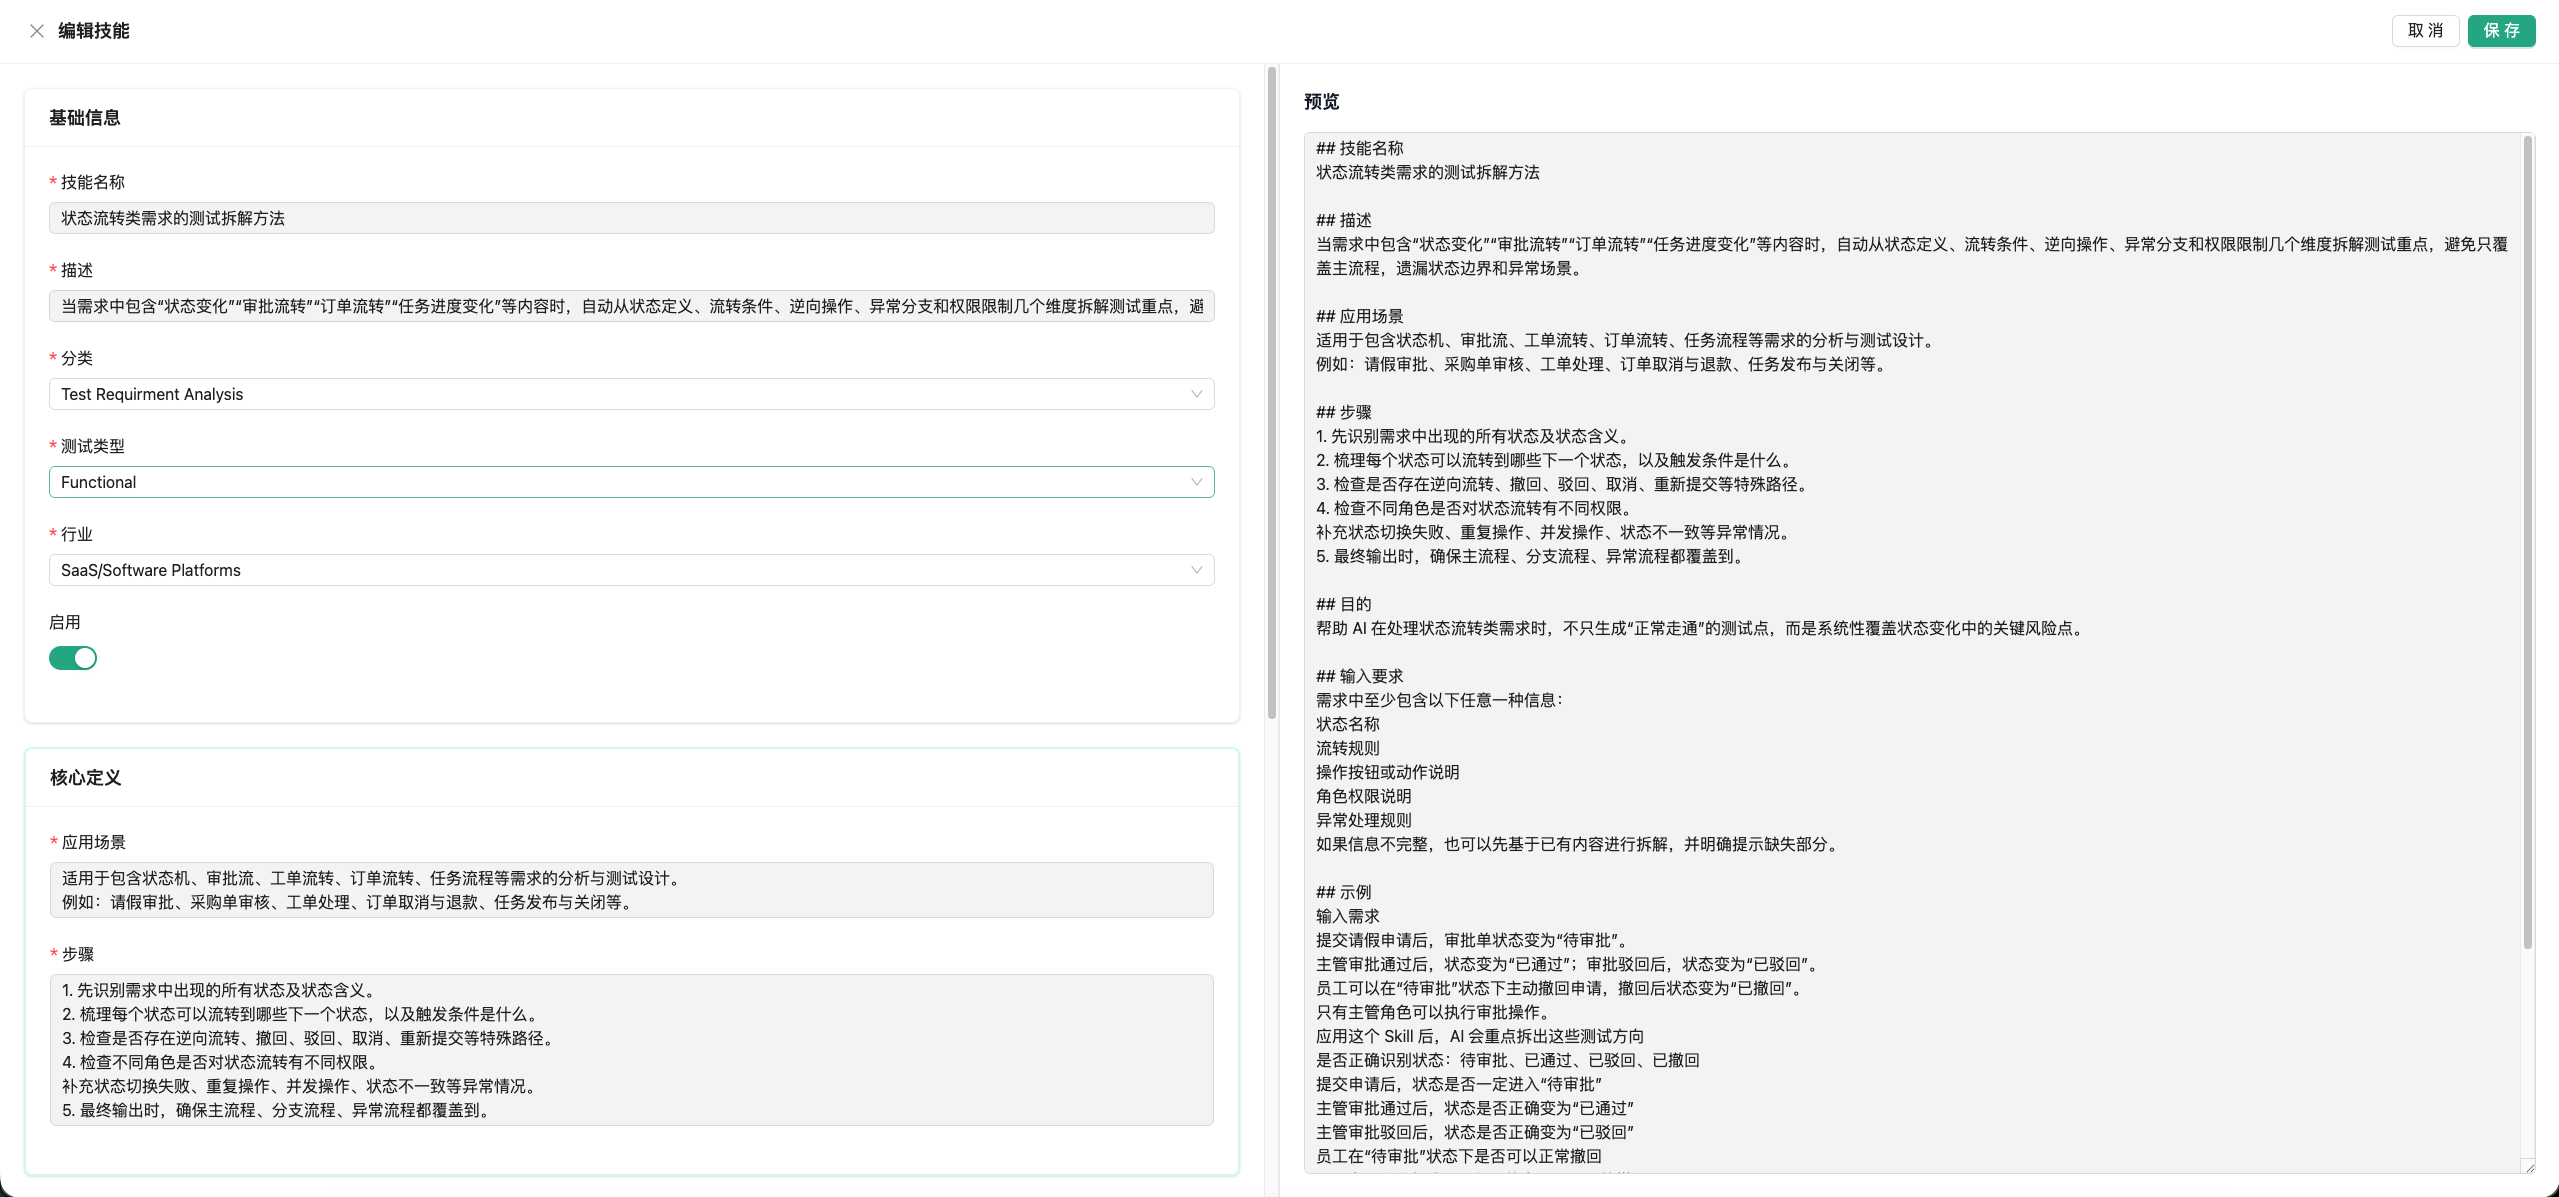
Task: Click inside the 应用场景 text area
Action: 630,890
